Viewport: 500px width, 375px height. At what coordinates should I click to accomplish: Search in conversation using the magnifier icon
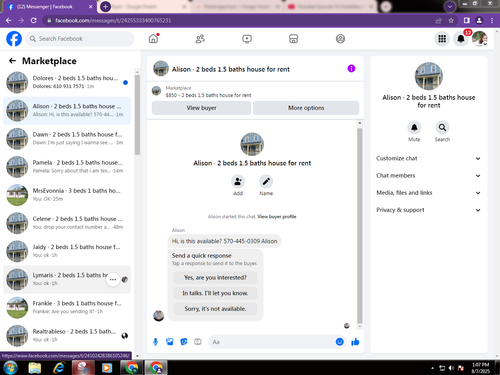(442, 127)
